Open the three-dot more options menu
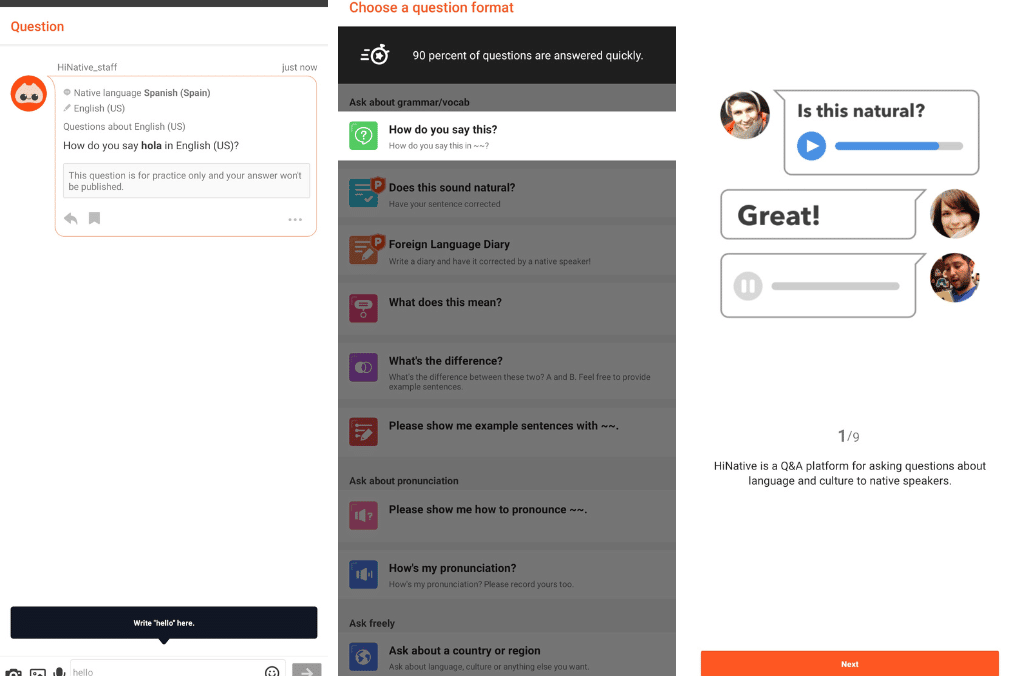Screen dimensions: 1024x676 (295, 219)
